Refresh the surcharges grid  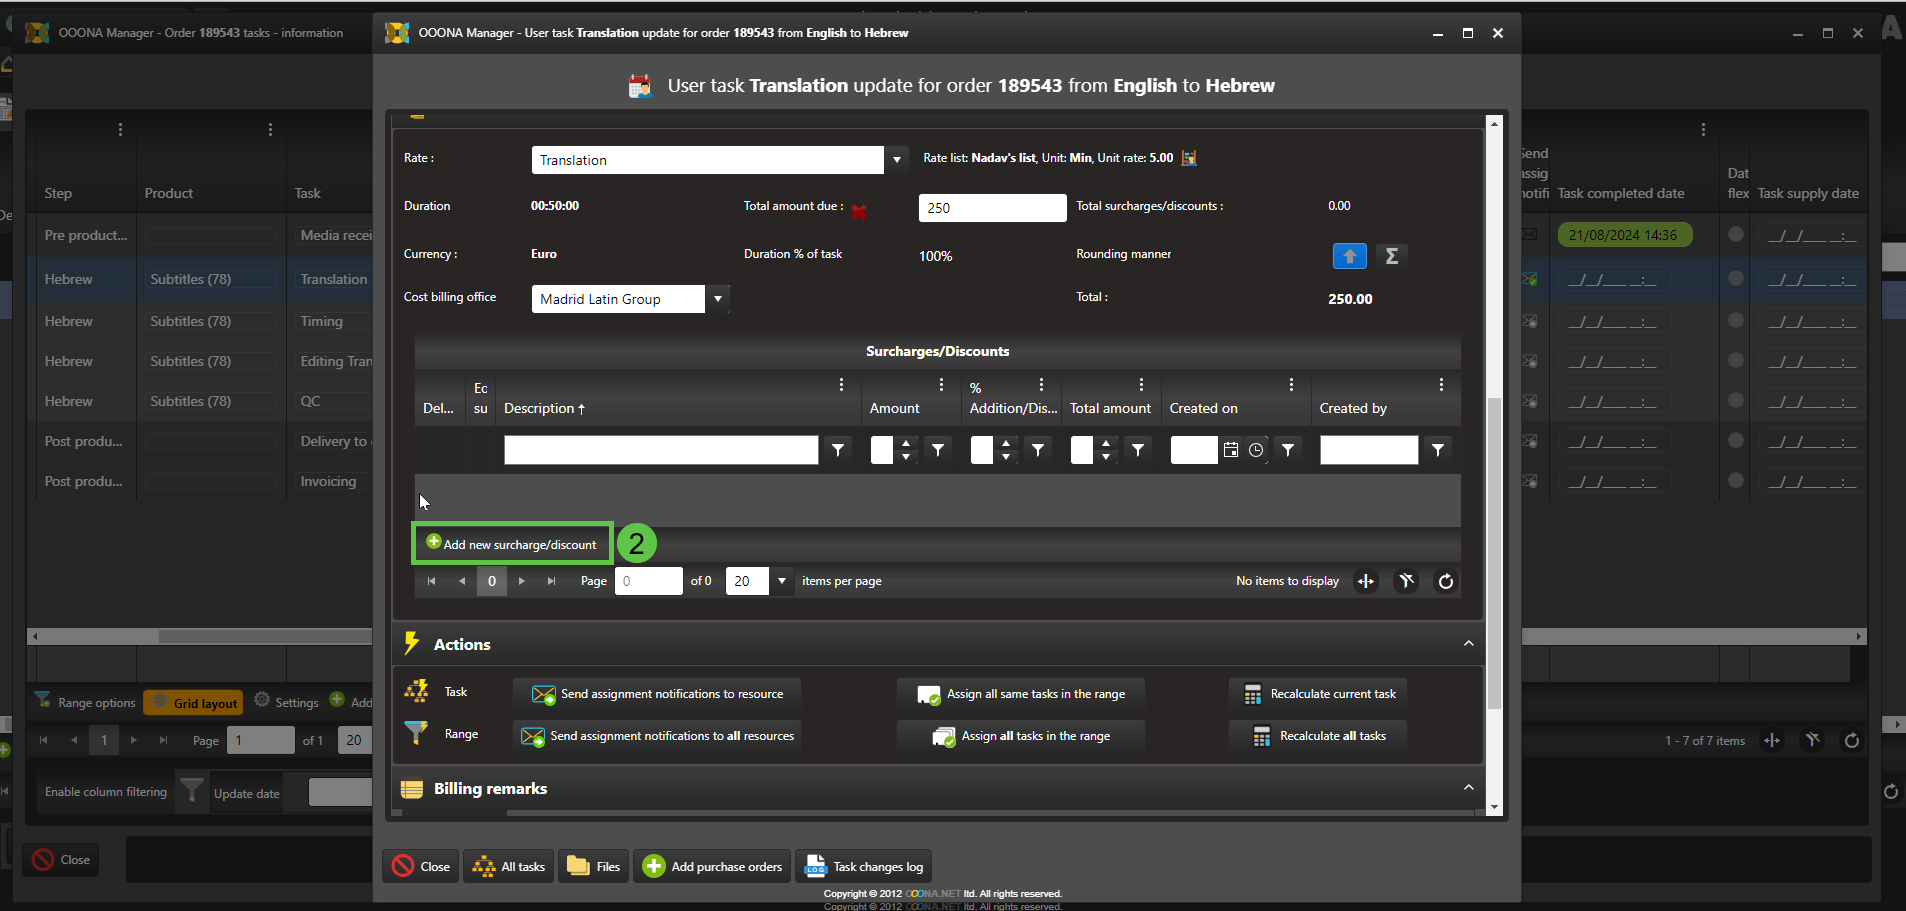(1445, 581)
